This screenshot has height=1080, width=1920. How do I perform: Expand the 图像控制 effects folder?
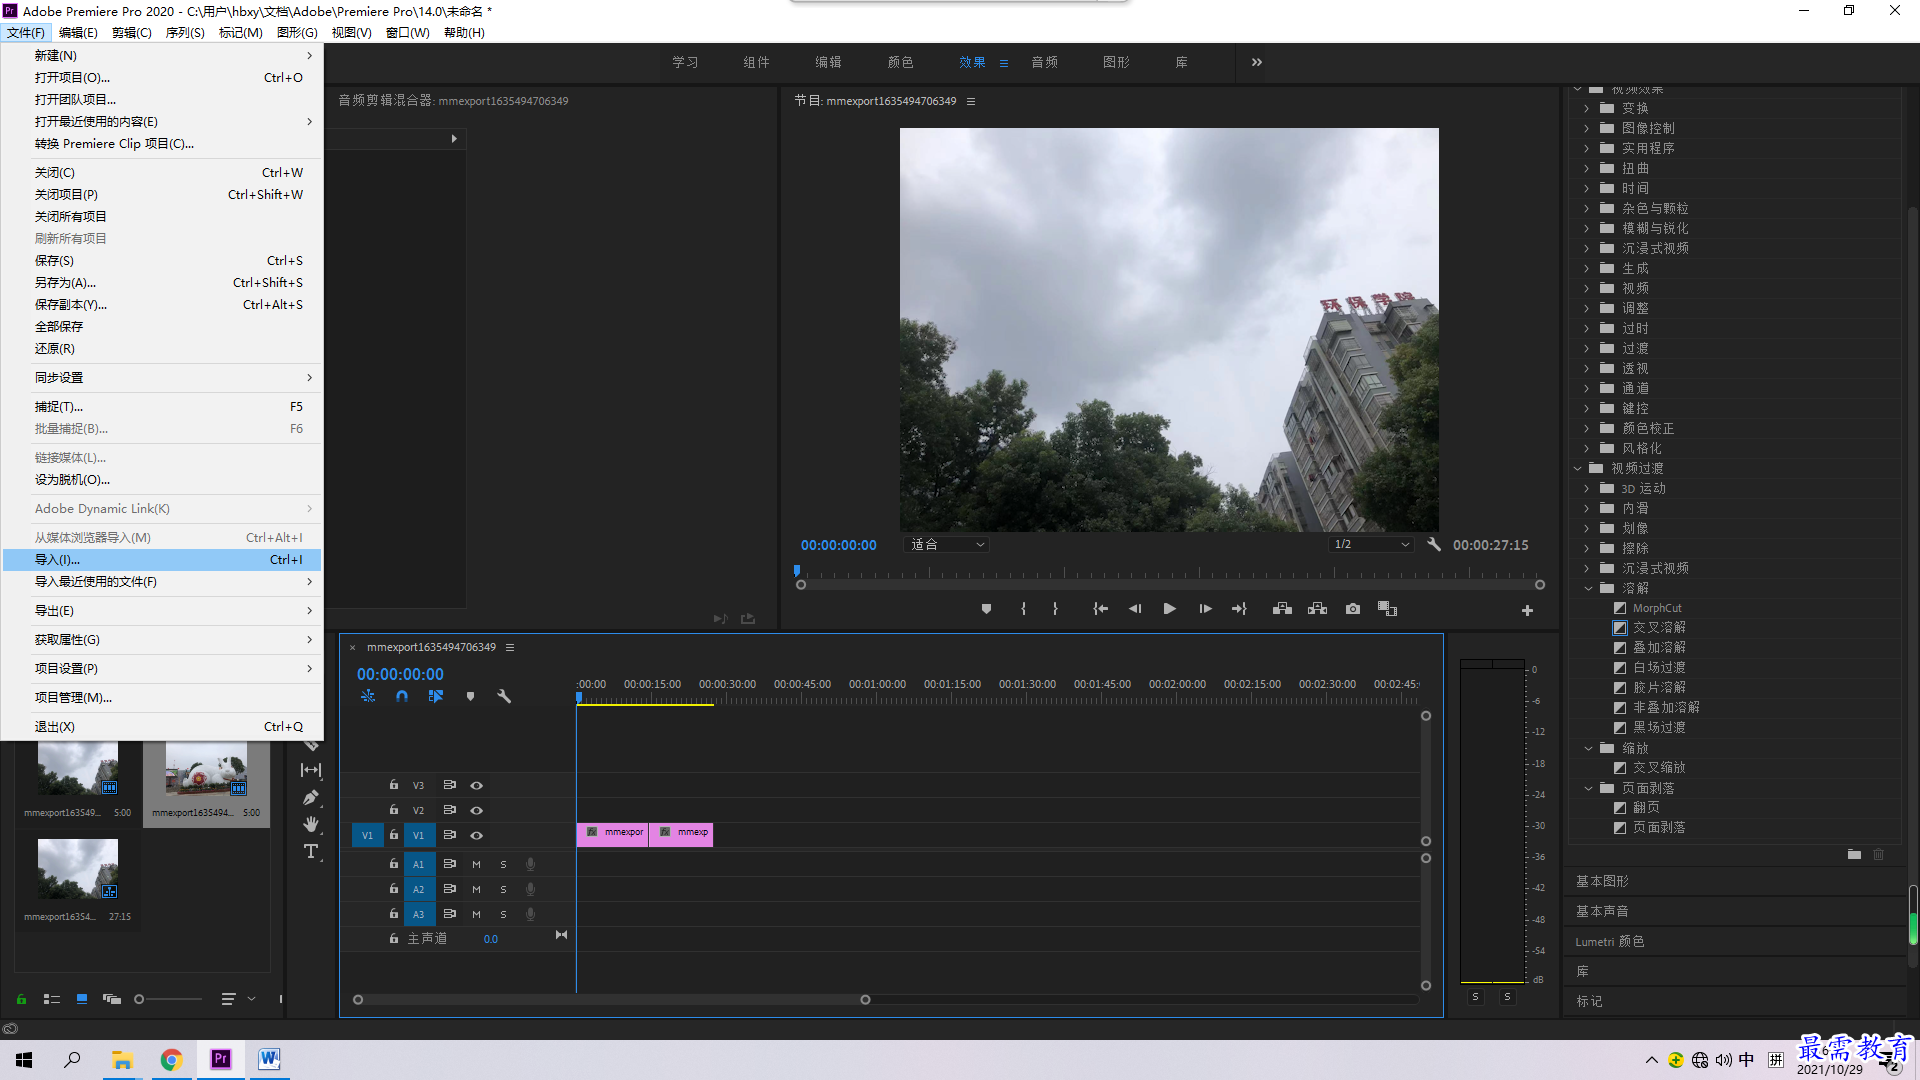point(1587,128)
